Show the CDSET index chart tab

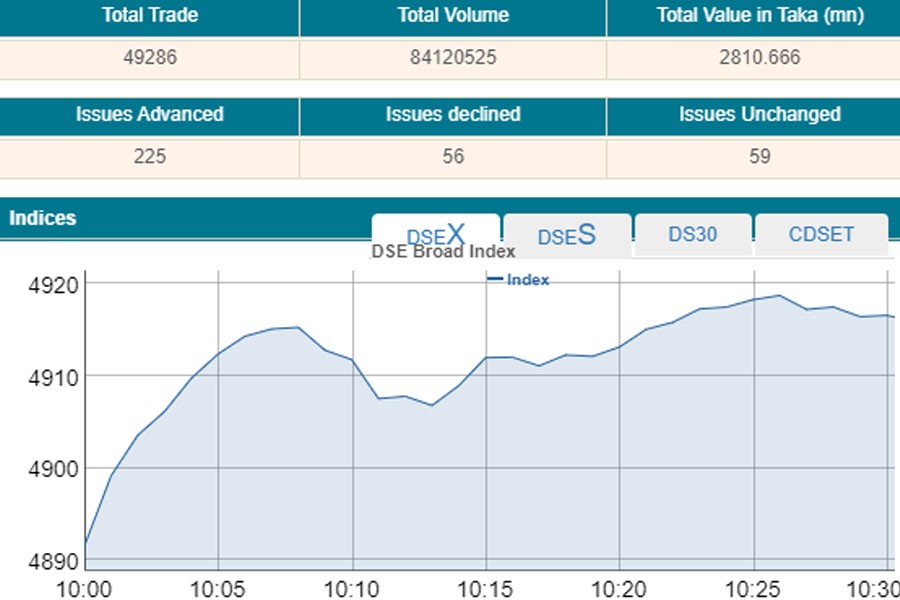click(821, 235)
